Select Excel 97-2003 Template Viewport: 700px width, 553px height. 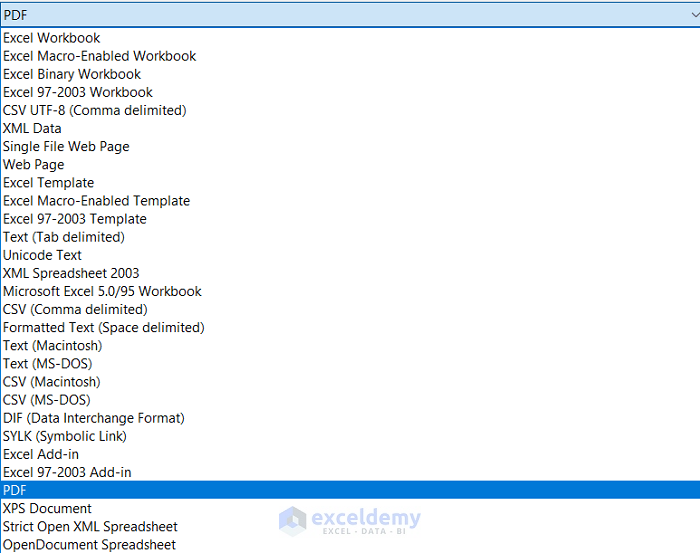tap(350, 219)
